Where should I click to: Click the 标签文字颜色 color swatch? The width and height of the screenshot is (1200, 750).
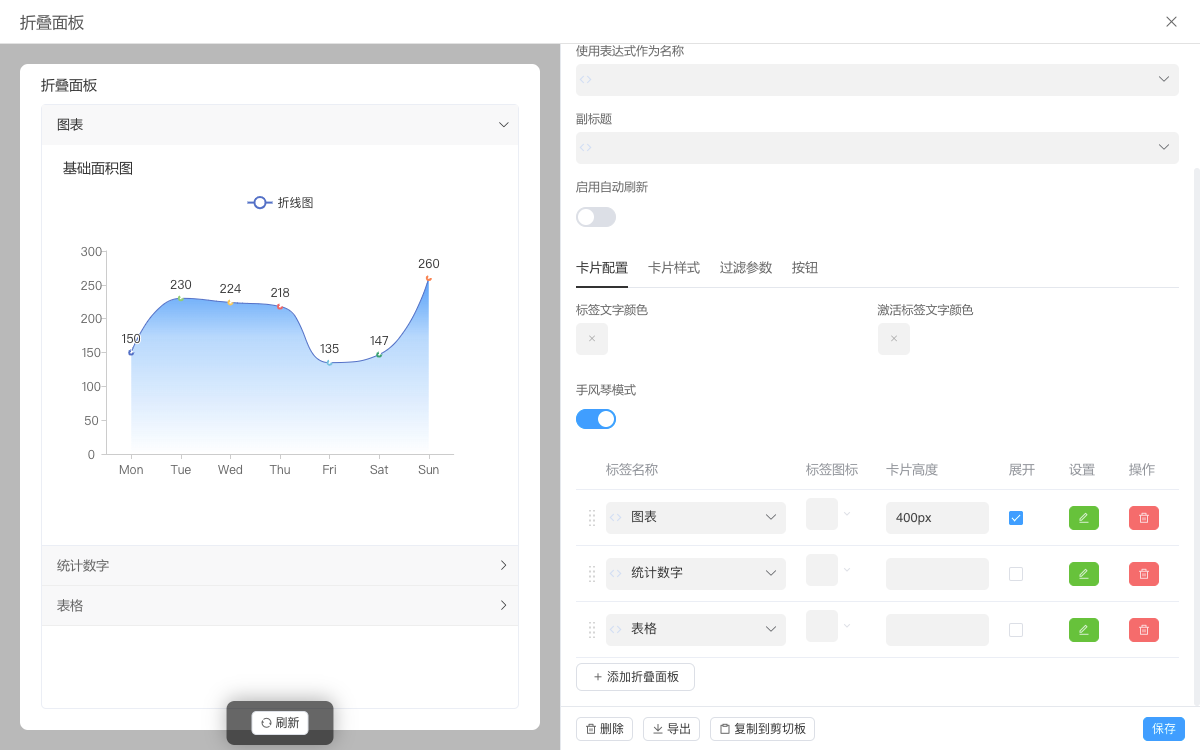[591, 339]
